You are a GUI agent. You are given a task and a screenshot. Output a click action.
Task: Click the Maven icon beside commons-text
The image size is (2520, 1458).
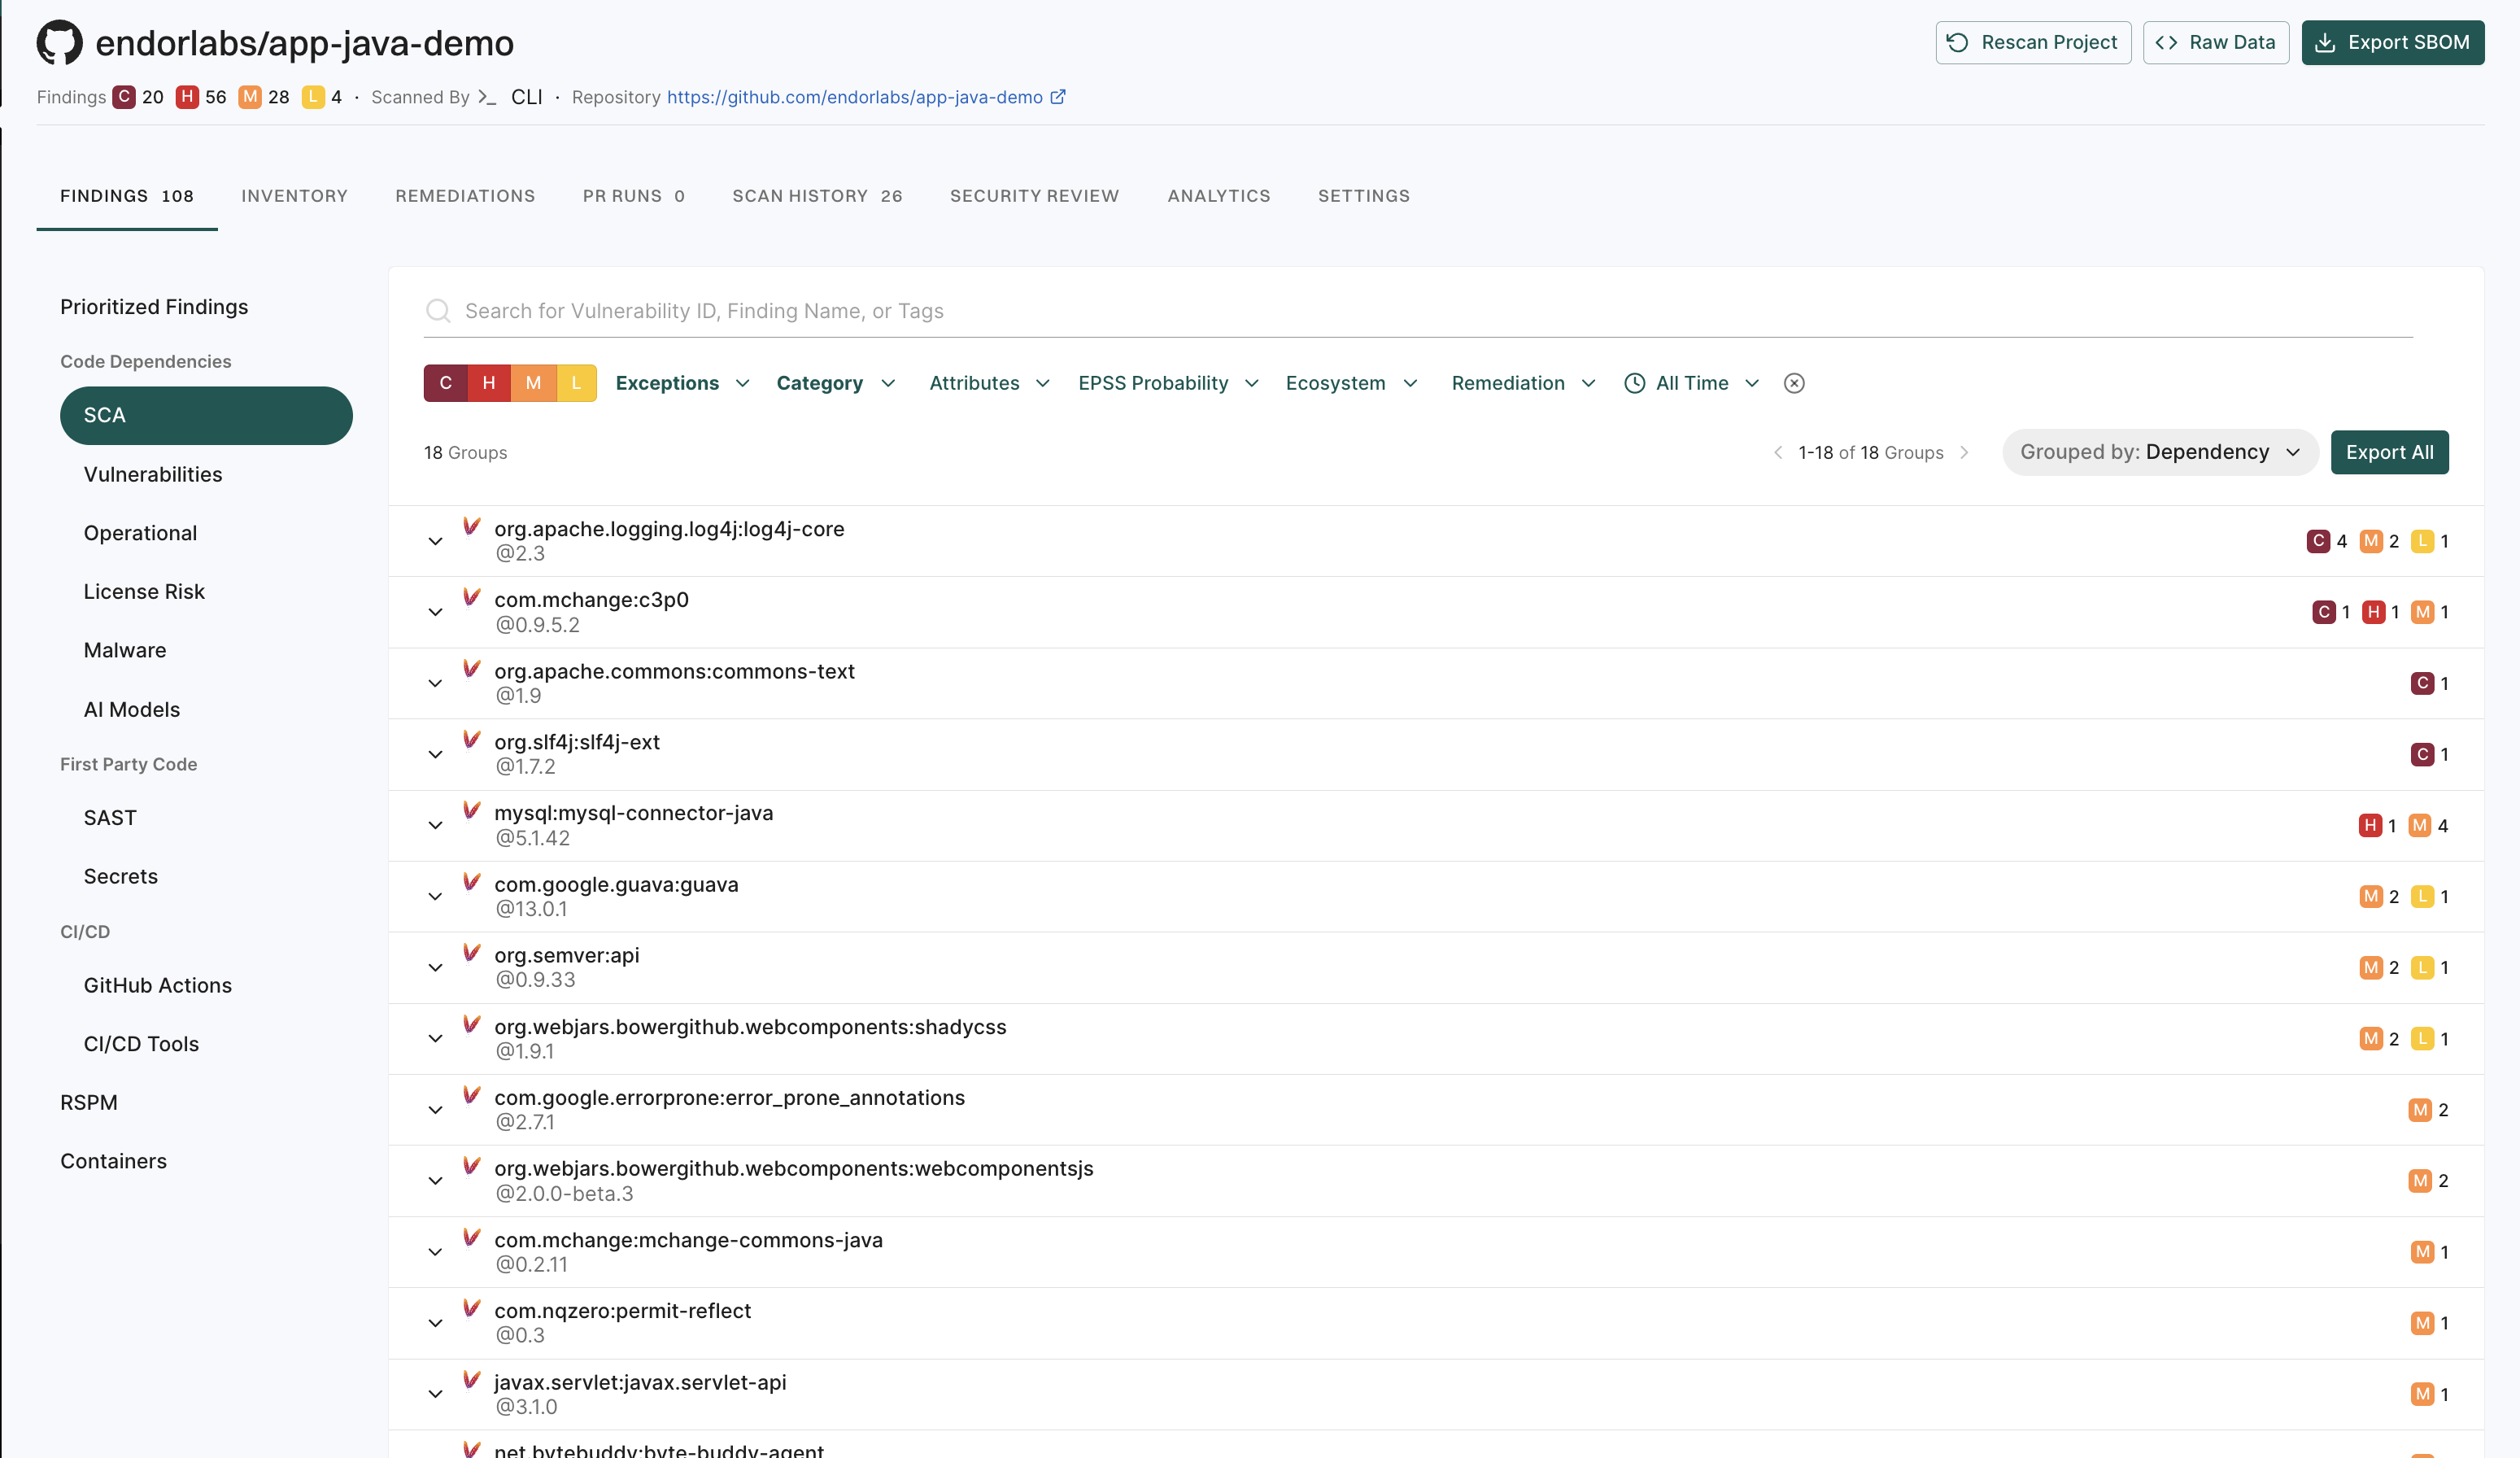click(x=472, y=669)
